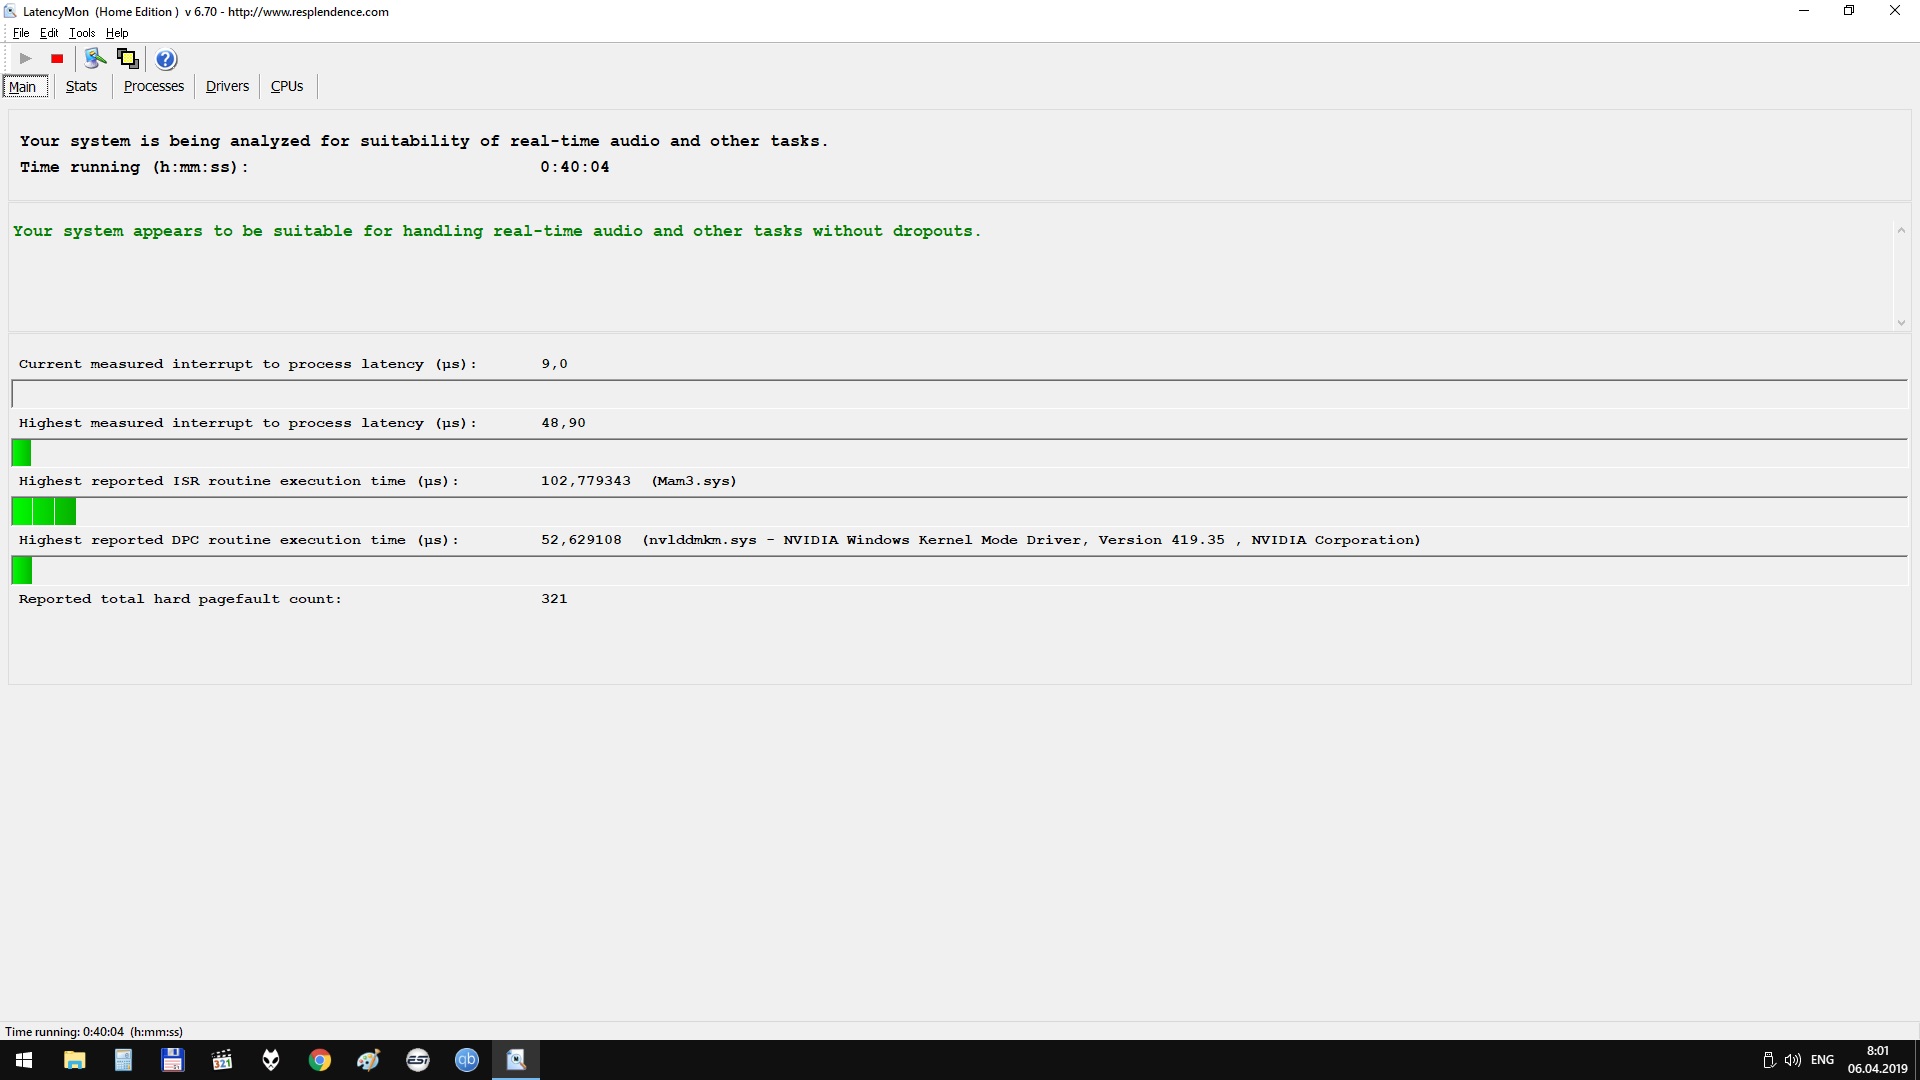1920x1080 pixels.
Task: Click the volume speaker icon in system tray
Action: point(1792,1060)
